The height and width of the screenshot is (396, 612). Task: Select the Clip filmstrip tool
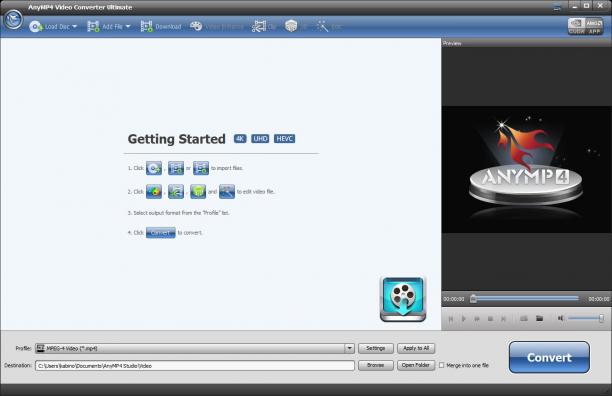(x=264, y=27)
